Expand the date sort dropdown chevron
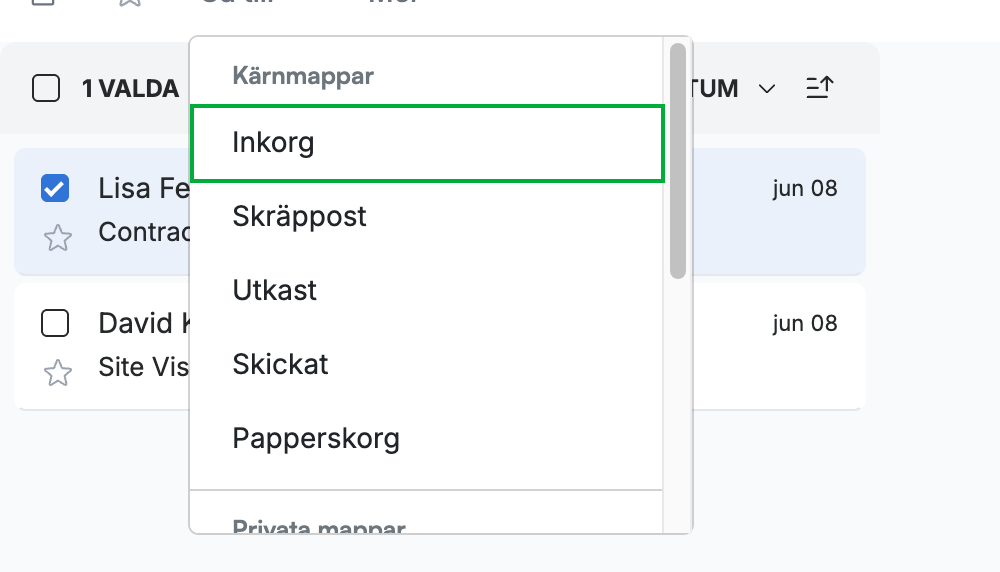 pos(767,88)
